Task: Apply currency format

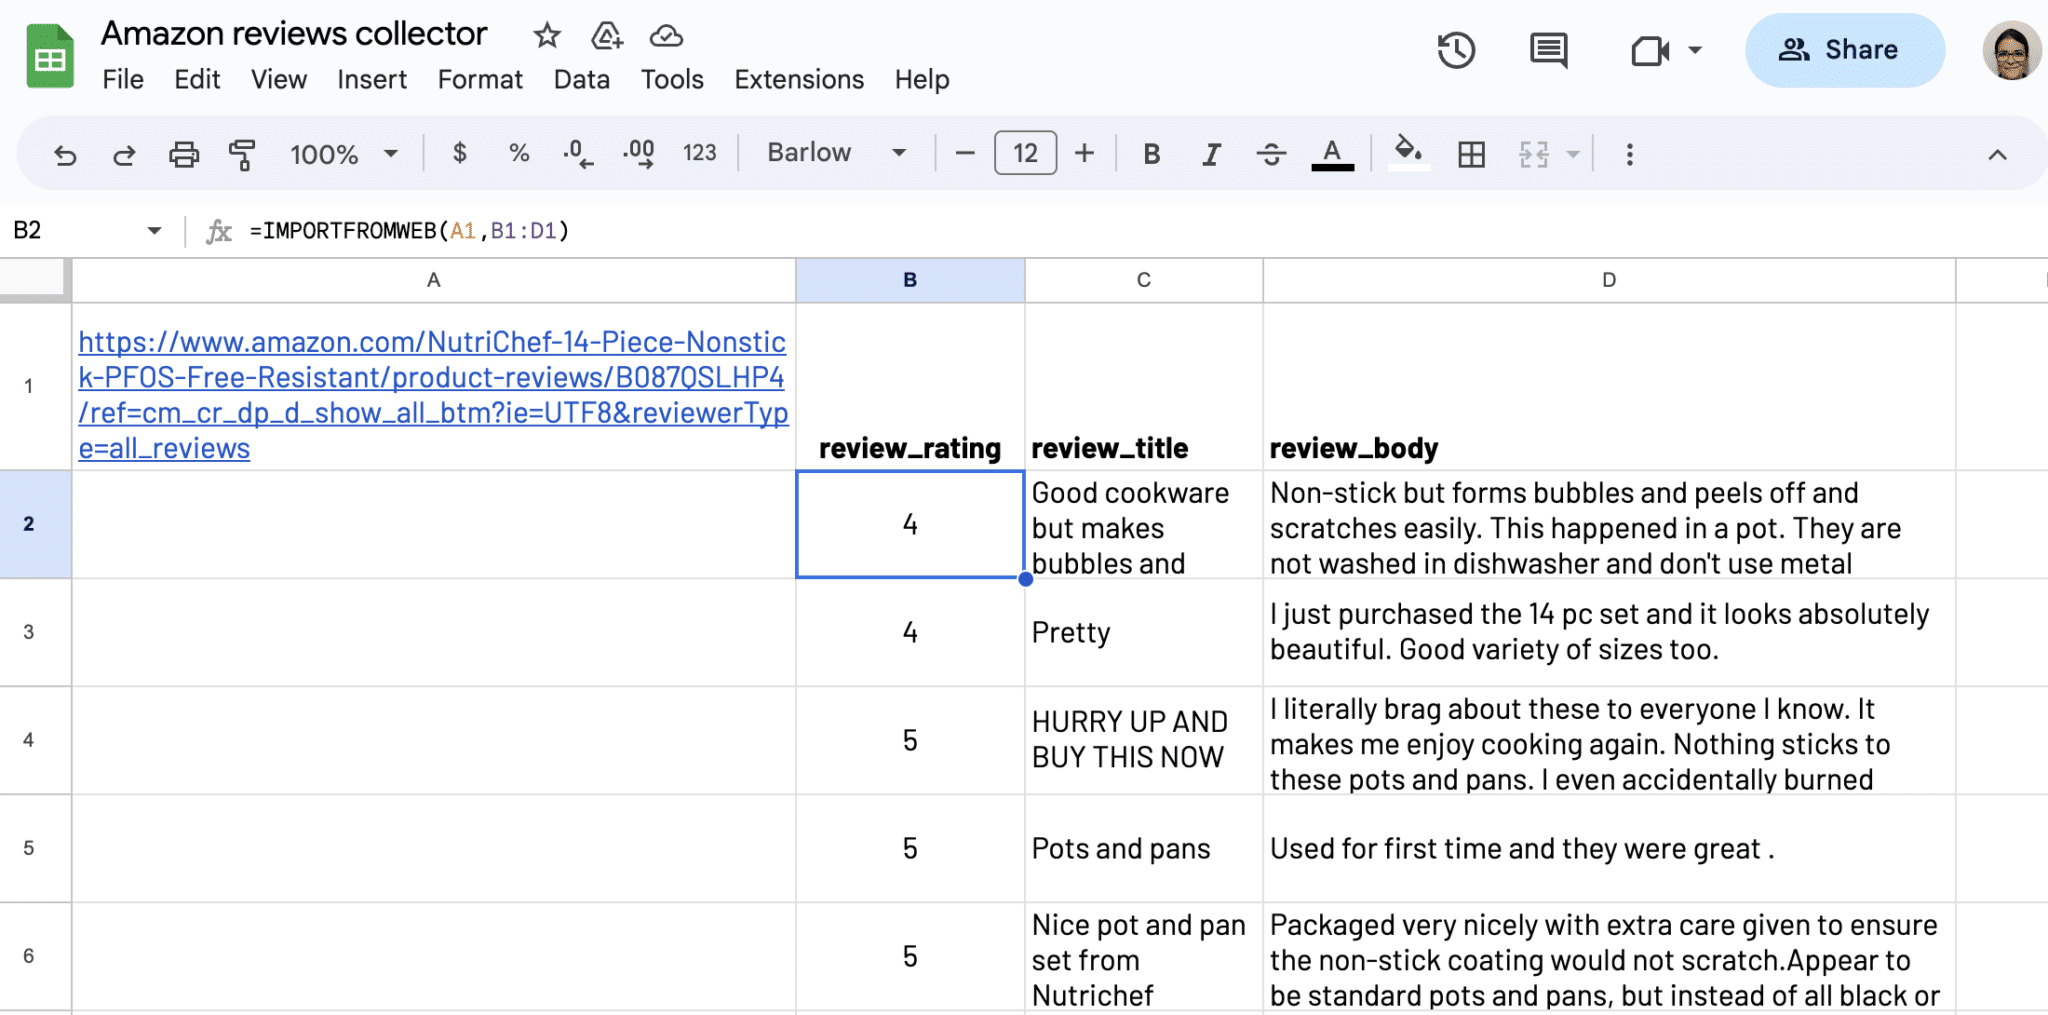Action: pyautogui.click(x=460, y=153)
